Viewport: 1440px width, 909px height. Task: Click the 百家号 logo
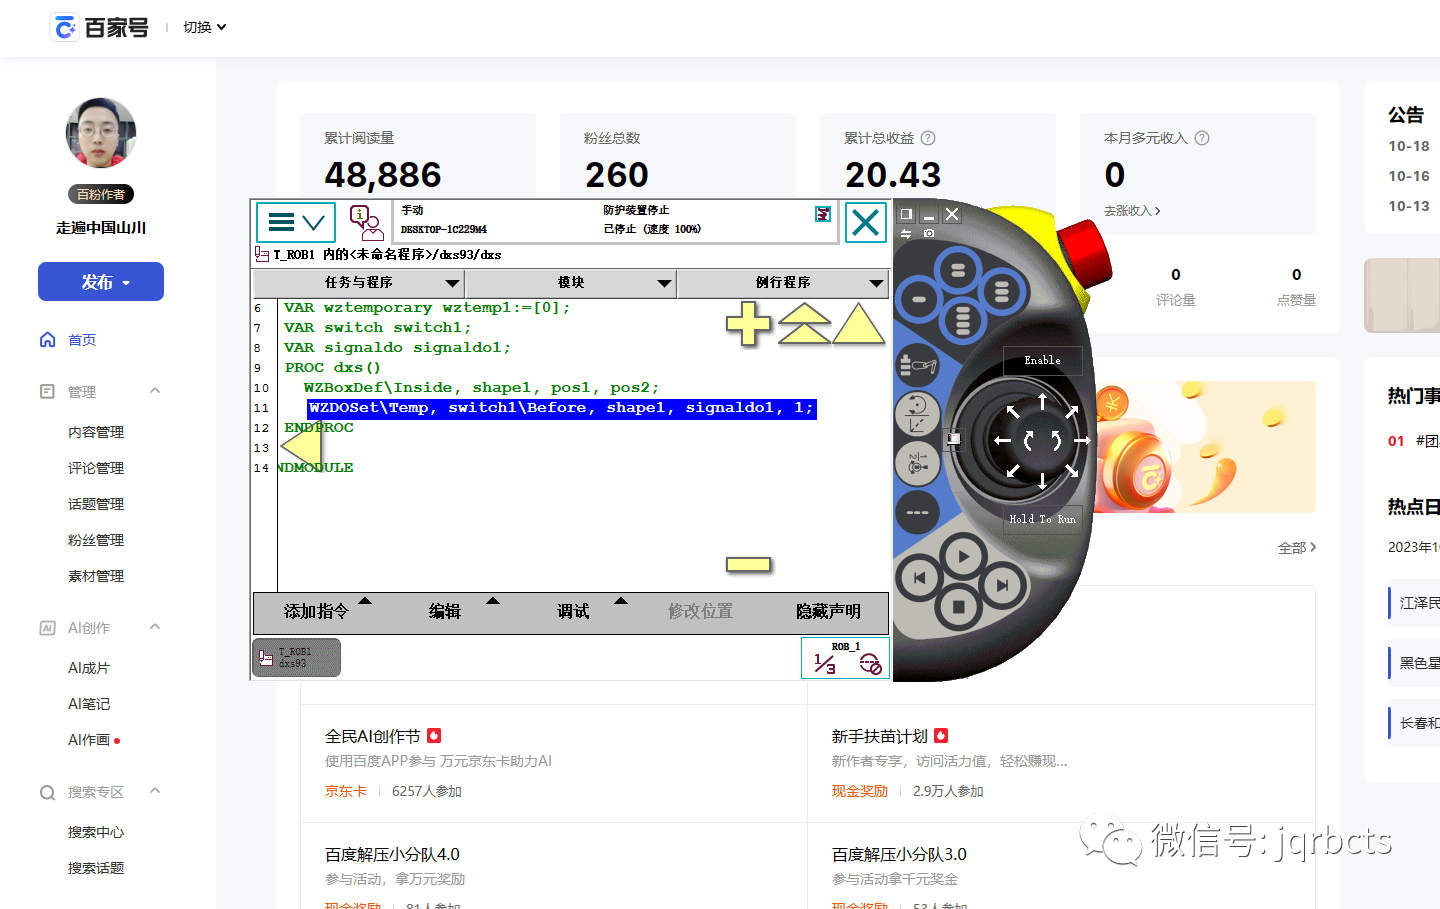[x=99, y=28]
